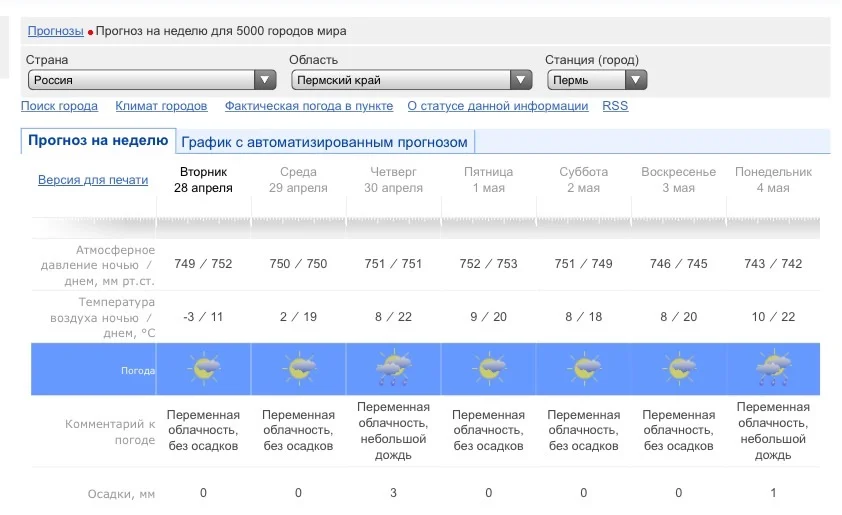
Task: Click О статусе данной информации link
Action: click(x=498, y=106)
